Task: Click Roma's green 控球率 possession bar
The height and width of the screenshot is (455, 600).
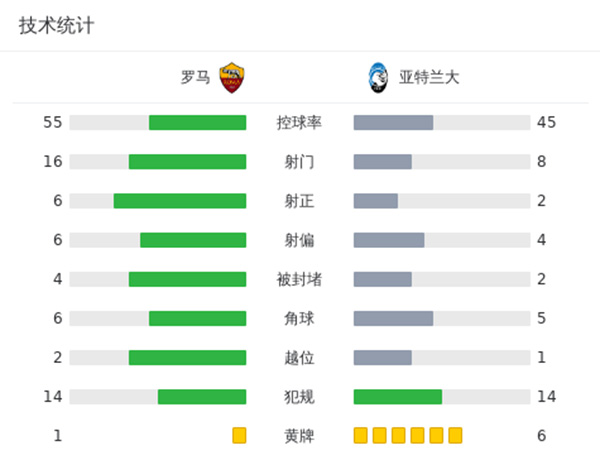Action: click(197, 122)
